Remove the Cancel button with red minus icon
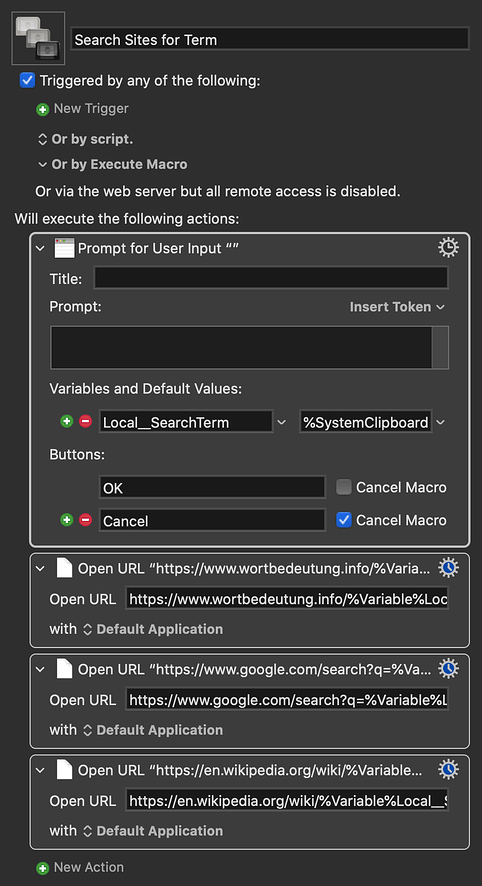 (85, 520)
